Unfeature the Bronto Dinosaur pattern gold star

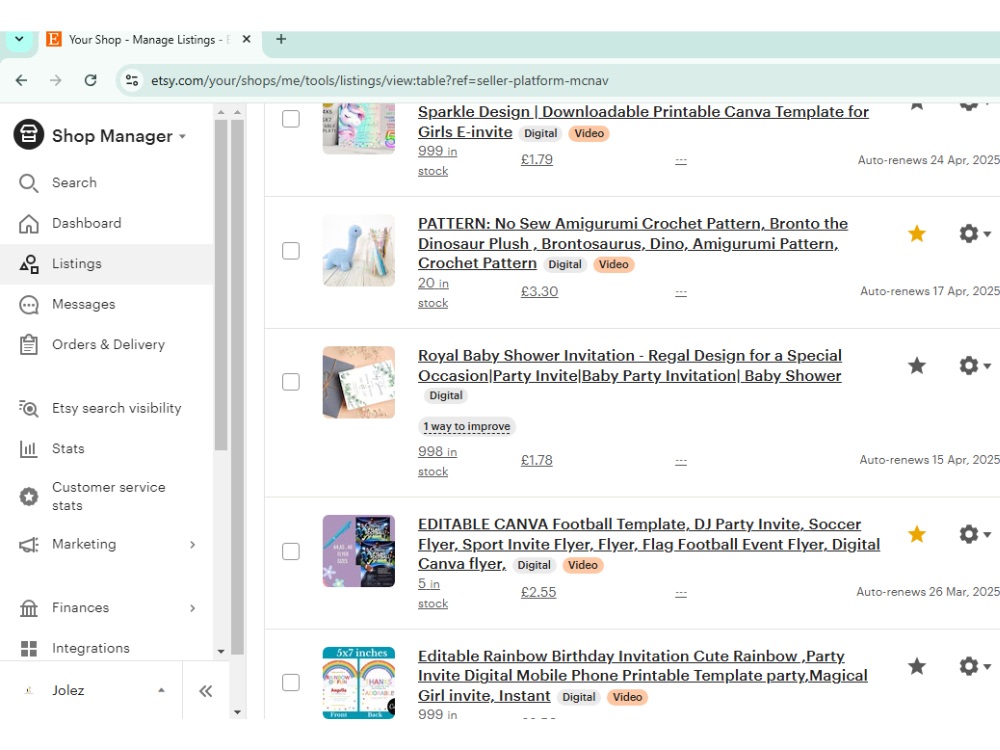tap(916, 233)
